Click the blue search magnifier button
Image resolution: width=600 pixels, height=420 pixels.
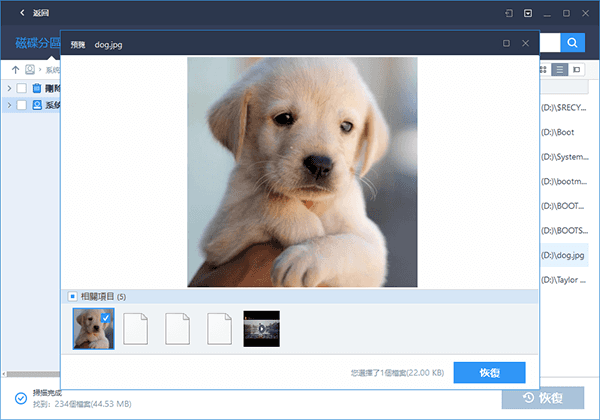coord(572,43)
